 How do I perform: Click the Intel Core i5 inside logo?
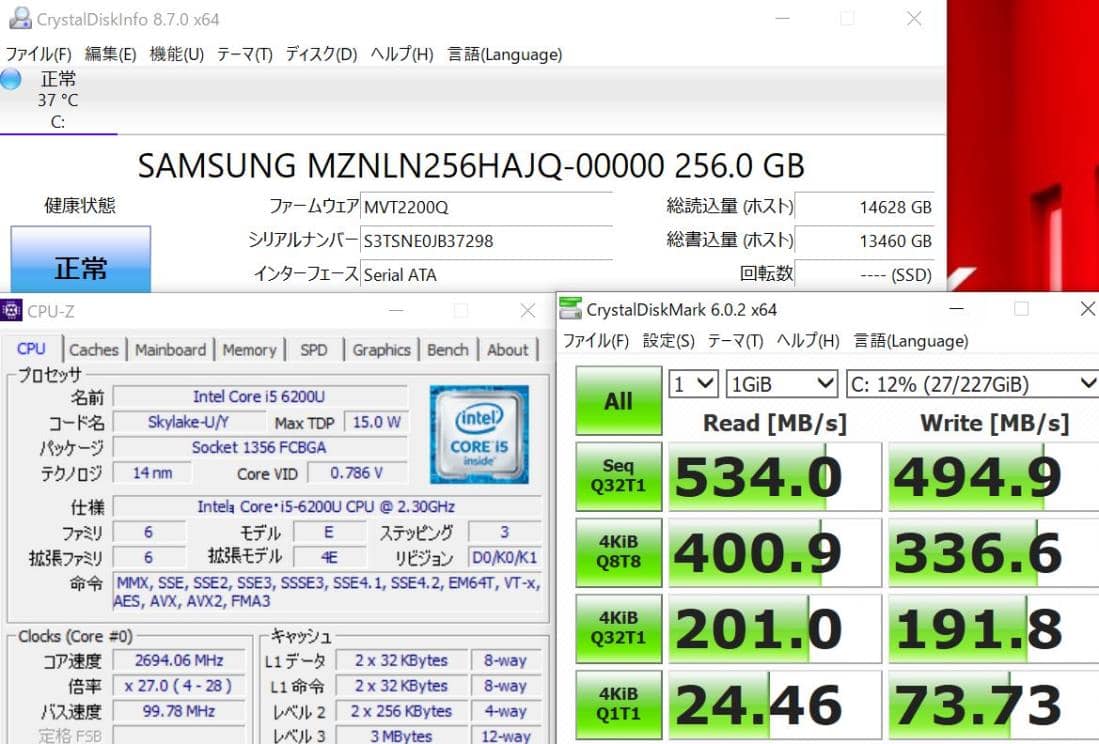[x=479, y=434]
